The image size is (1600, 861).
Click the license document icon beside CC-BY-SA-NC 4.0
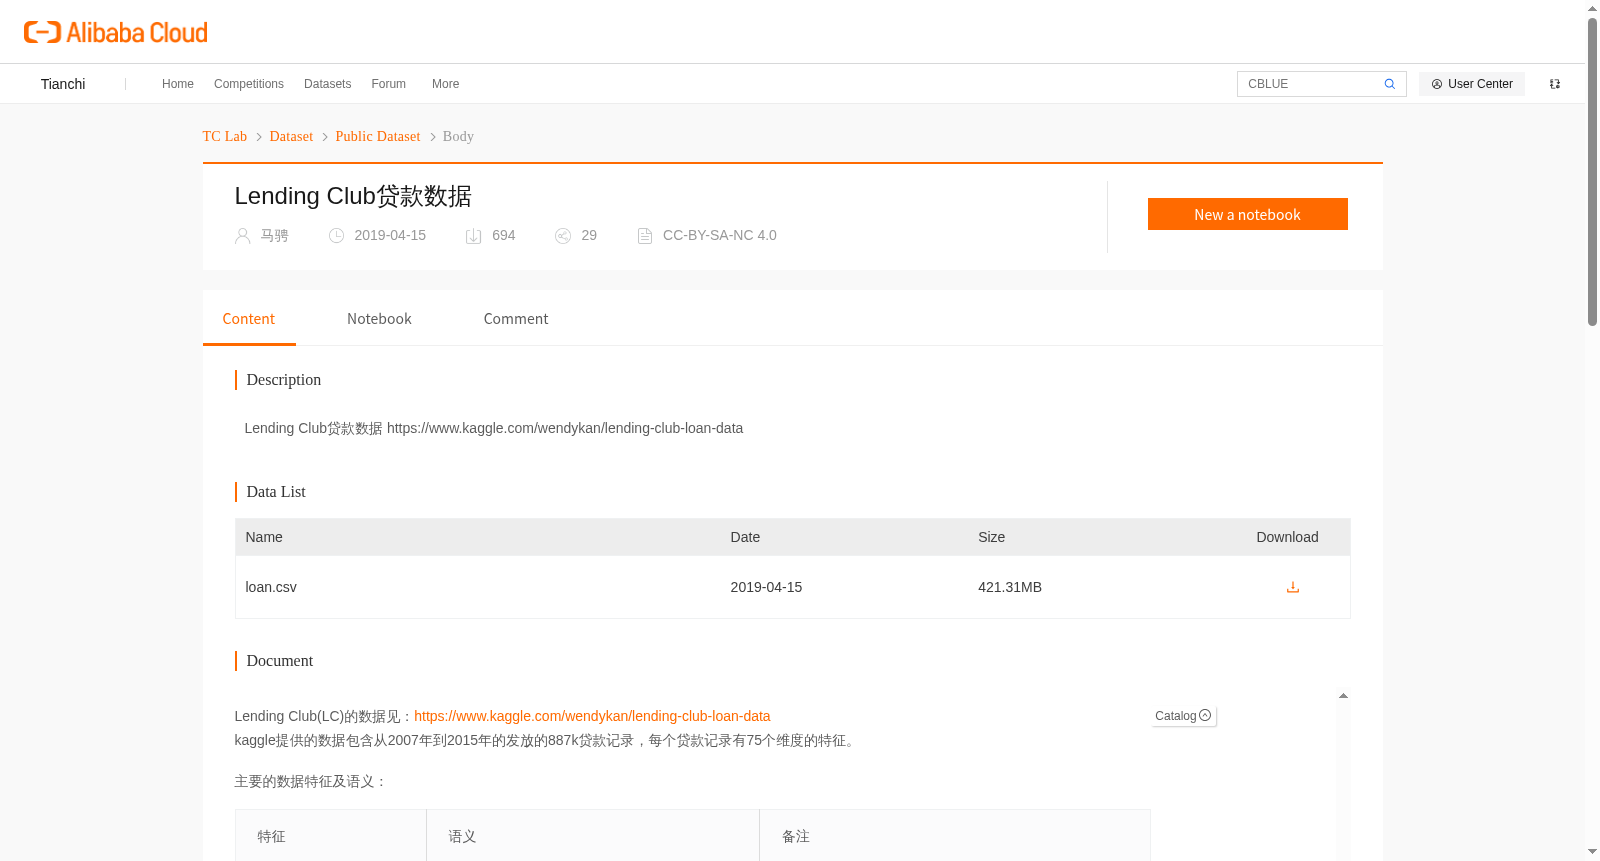(645, 236)
